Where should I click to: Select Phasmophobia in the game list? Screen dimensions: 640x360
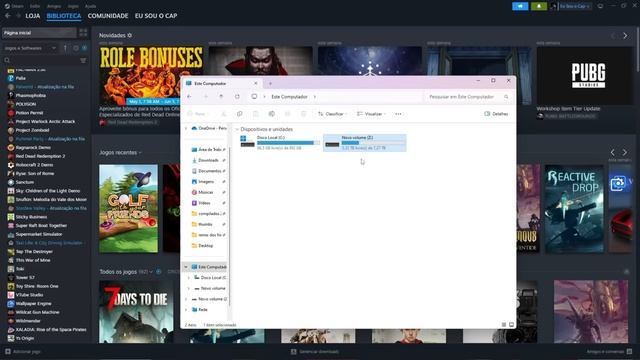31,96
